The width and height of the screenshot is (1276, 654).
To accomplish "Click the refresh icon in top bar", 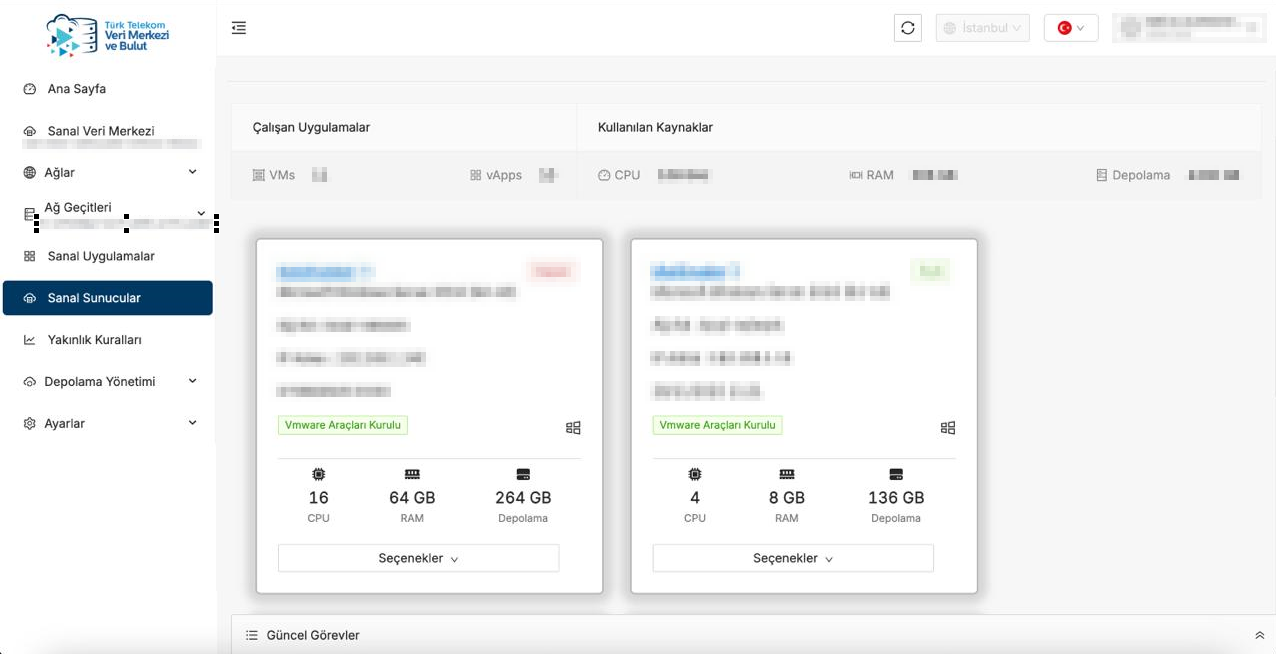I will (x=907, y=28).
